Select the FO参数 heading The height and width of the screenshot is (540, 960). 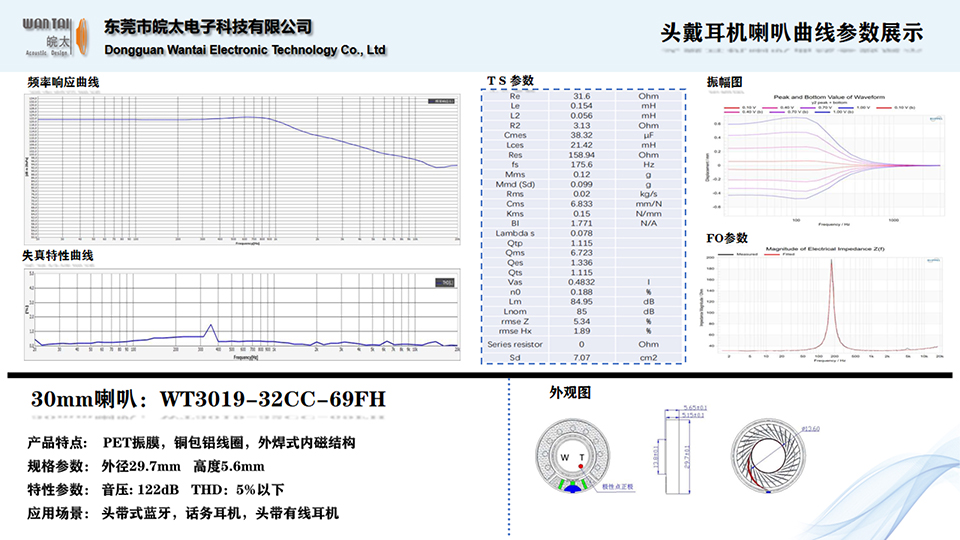[727, 238]
